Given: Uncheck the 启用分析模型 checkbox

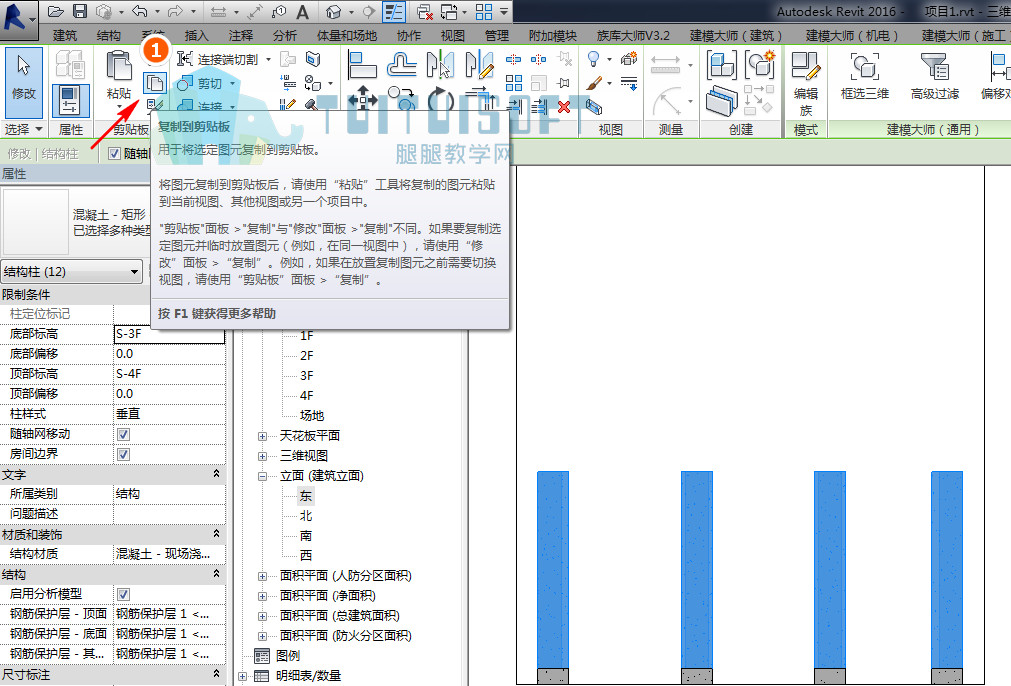Looking at the screenshot, I should pos(123,594).
